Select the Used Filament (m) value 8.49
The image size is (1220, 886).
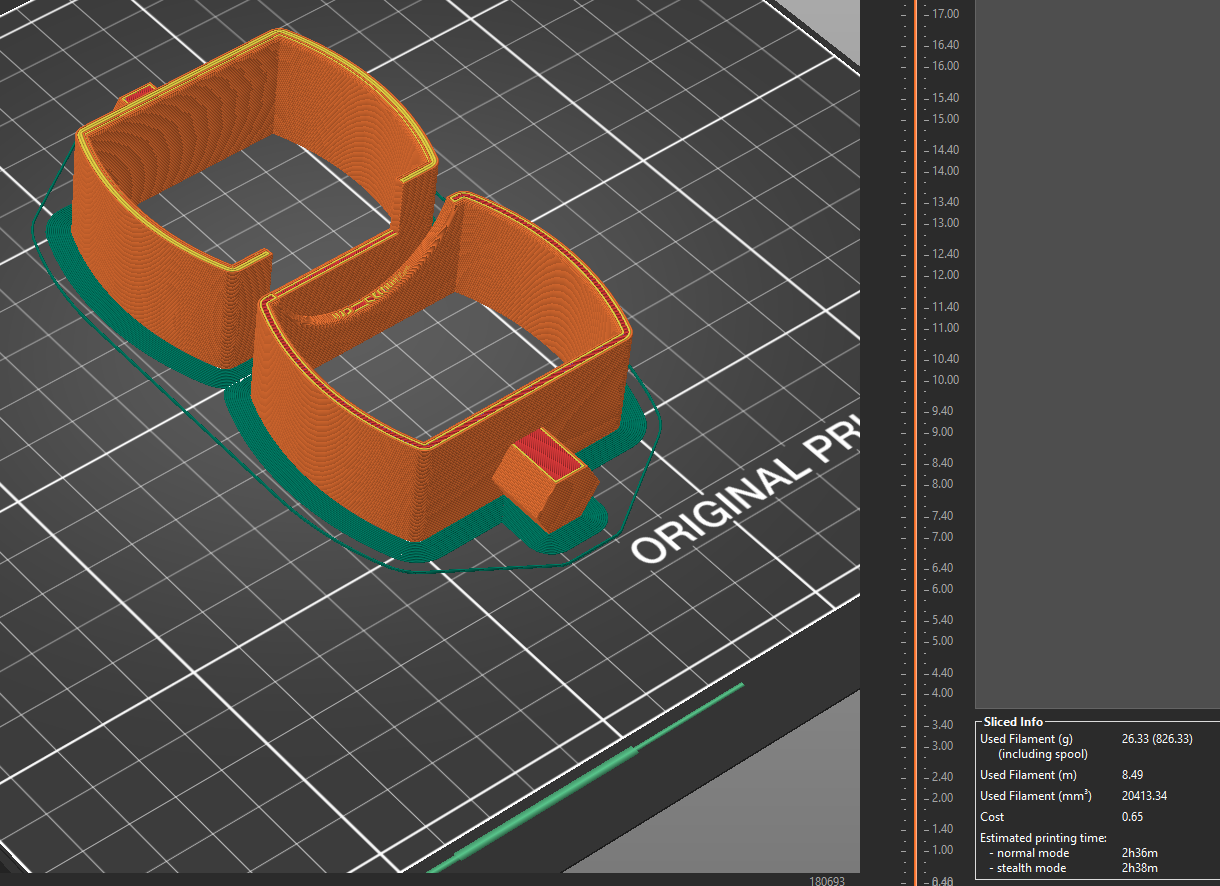tap(1134, 775)
